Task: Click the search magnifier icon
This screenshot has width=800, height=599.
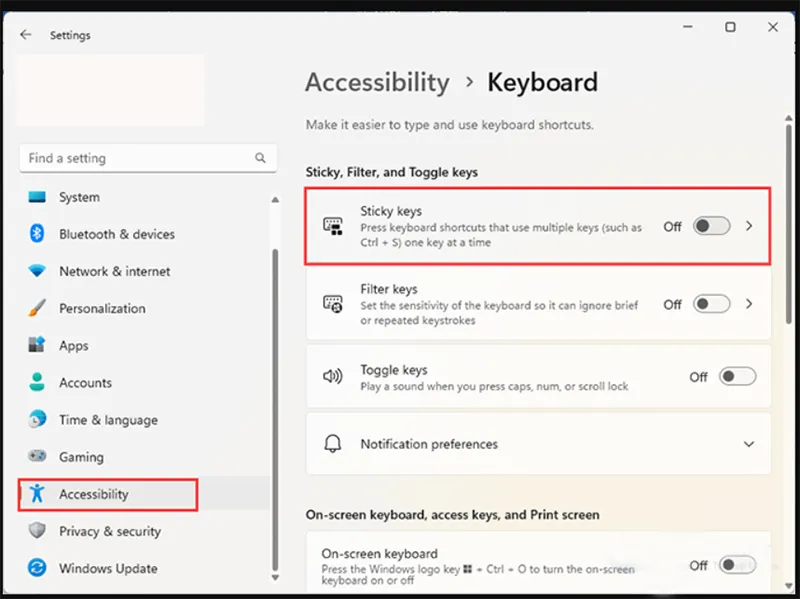Action: pyautogui.click(x=259, y=158)
